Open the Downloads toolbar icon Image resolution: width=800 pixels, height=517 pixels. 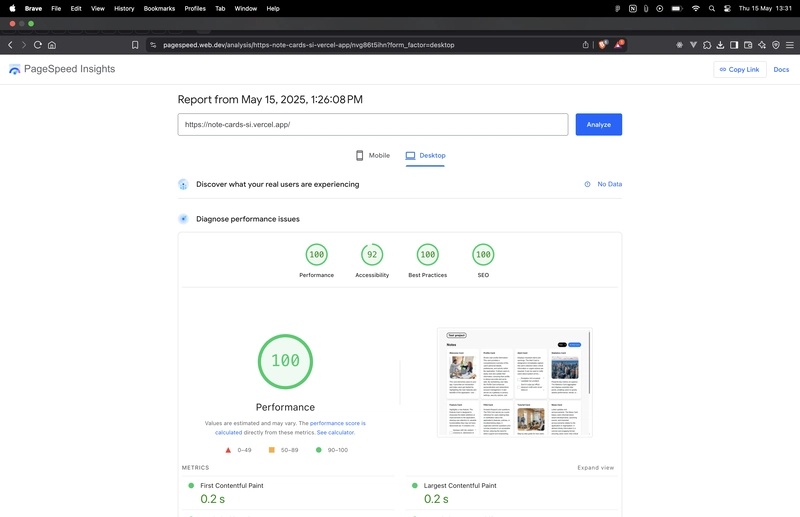(x=720, y=45)
